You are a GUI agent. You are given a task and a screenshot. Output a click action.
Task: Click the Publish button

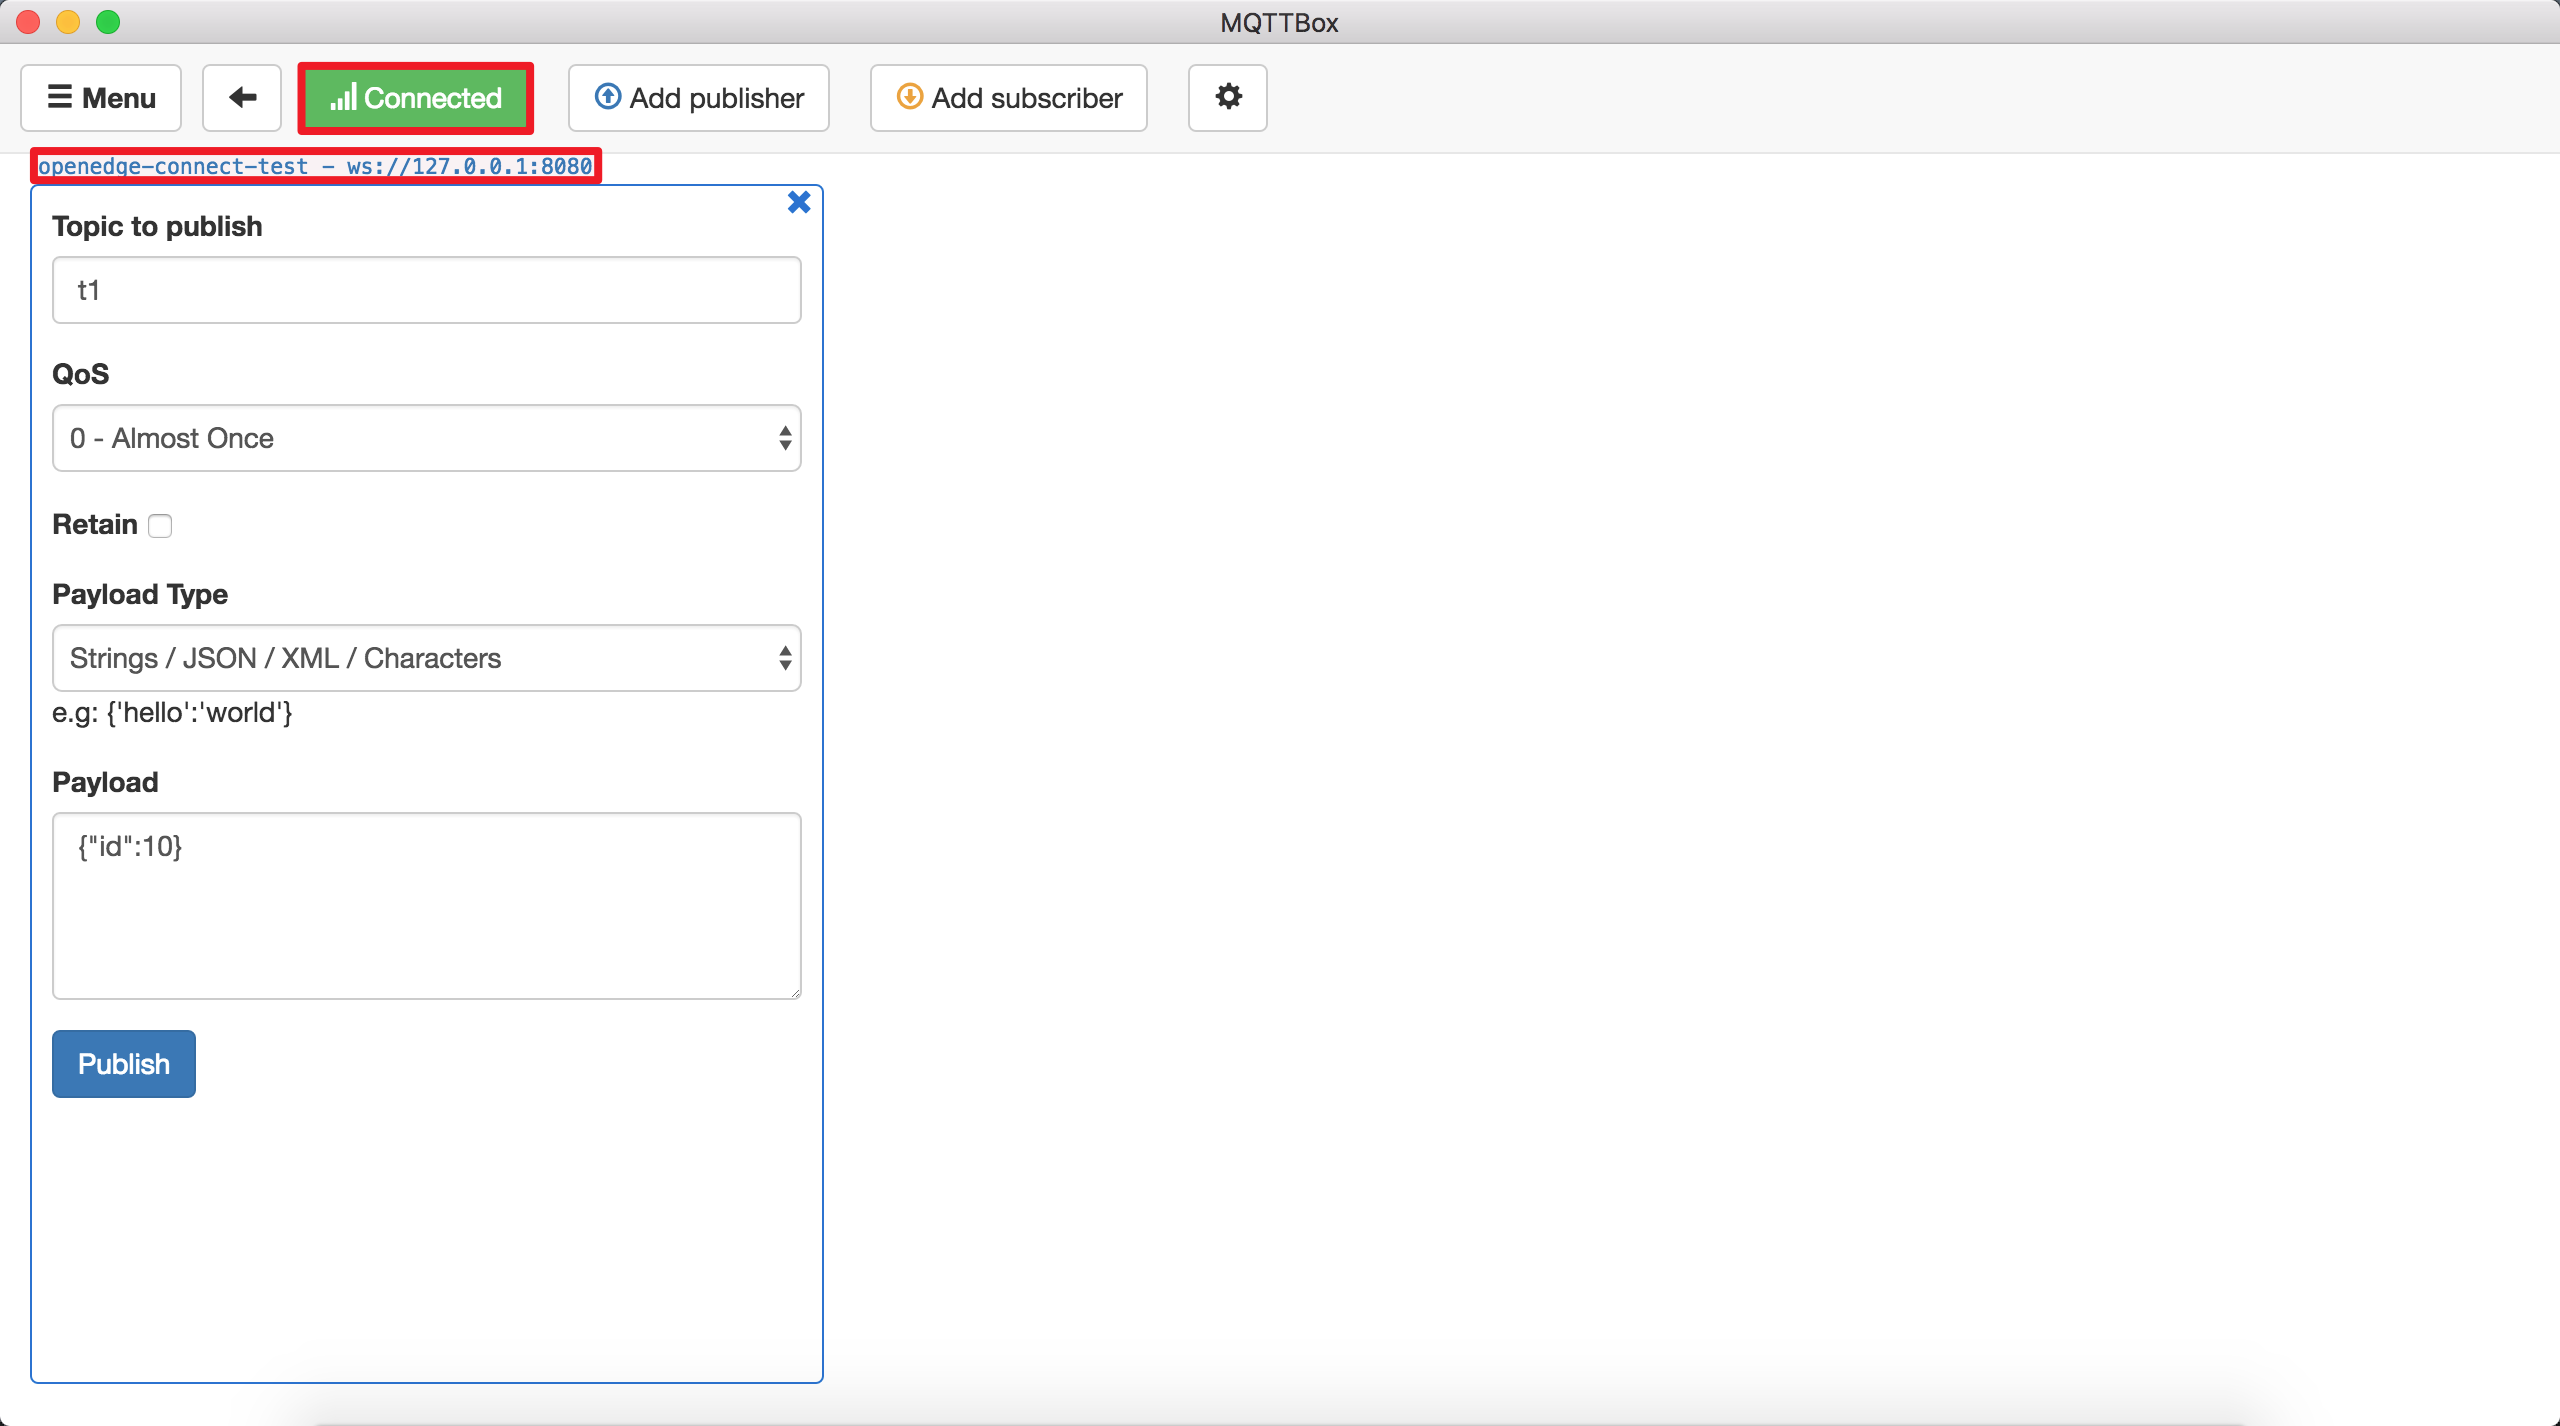pos(123,1062)
